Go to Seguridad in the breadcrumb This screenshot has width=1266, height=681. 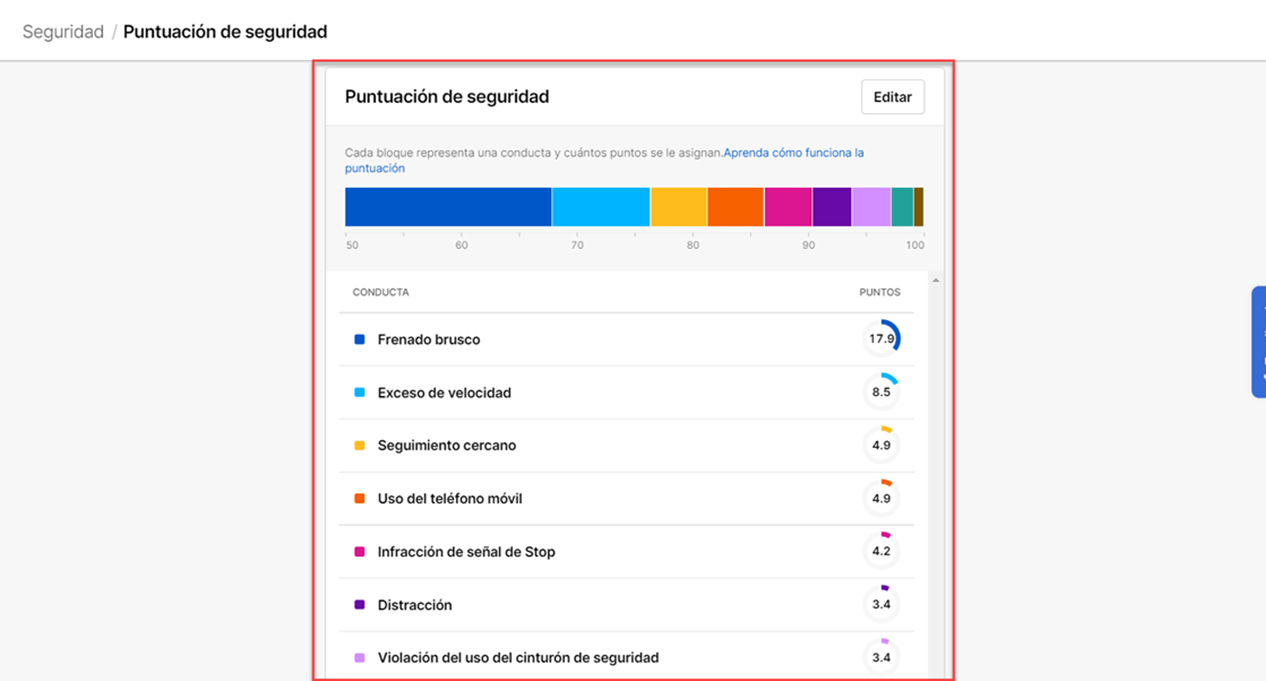point(63,32)
